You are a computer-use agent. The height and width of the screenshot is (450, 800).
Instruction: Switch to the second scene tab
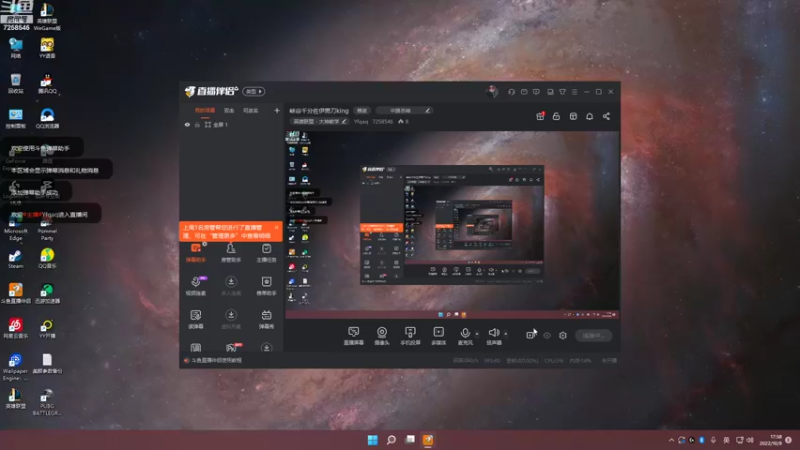(229, 110)
